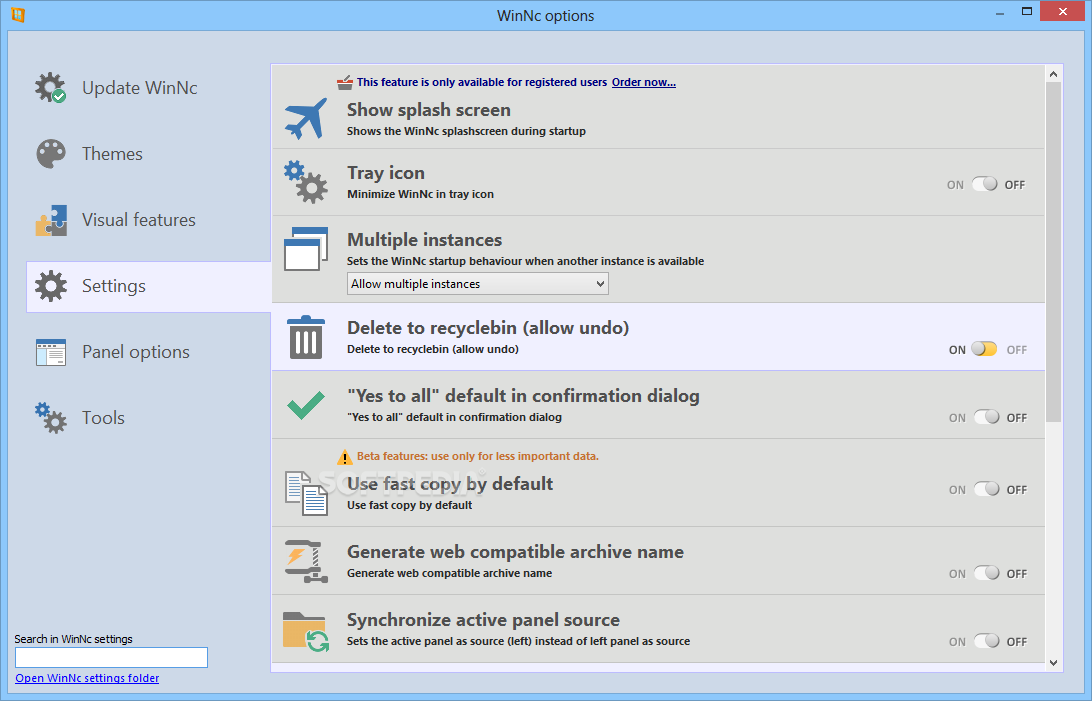Click the compress clamp icon for archive name

(x=306, y=561)
